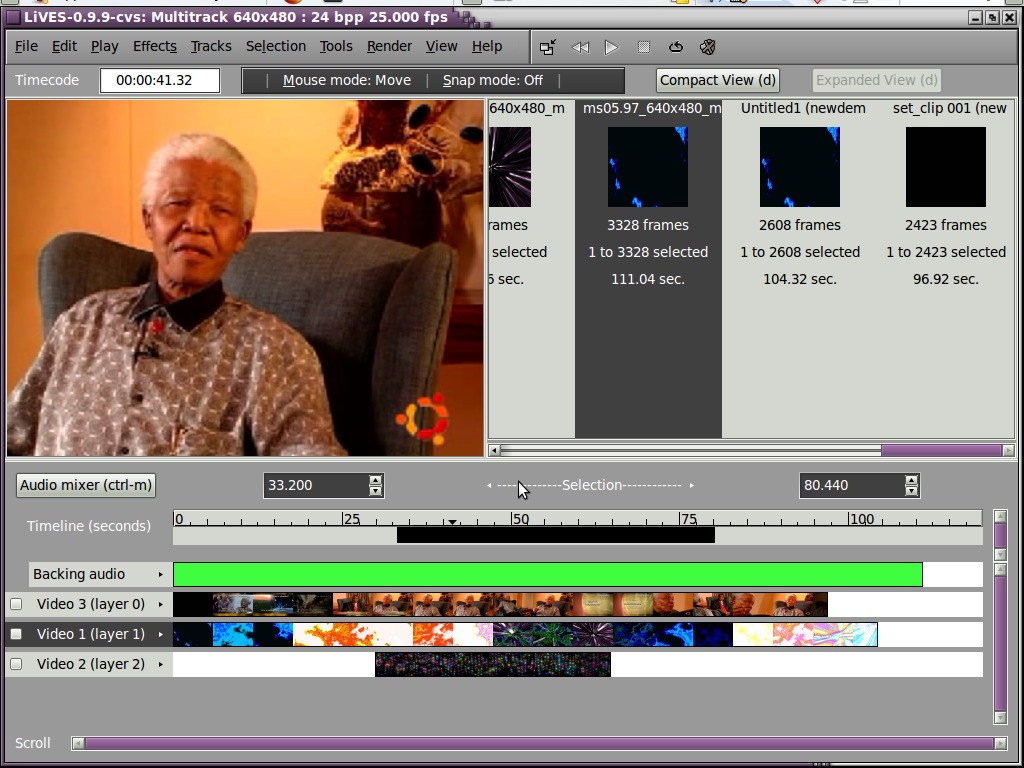Click the left arrow beside Selection label

[x=489, y=486]
